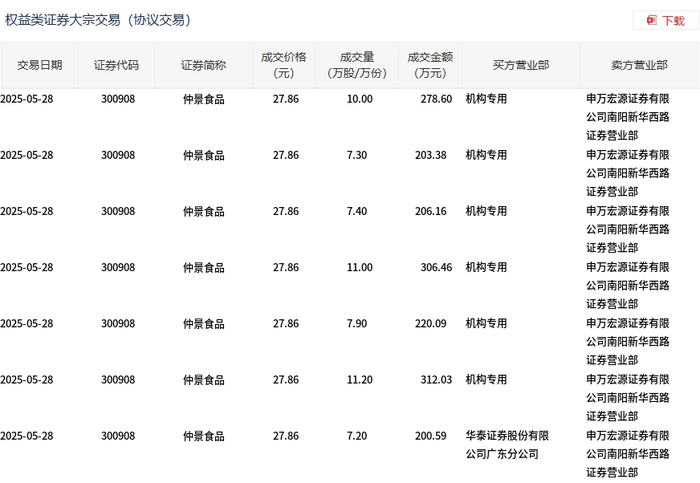Select the amount cell 312.03
This screenshot has width=700, height=483.
(x=436, y=379)
